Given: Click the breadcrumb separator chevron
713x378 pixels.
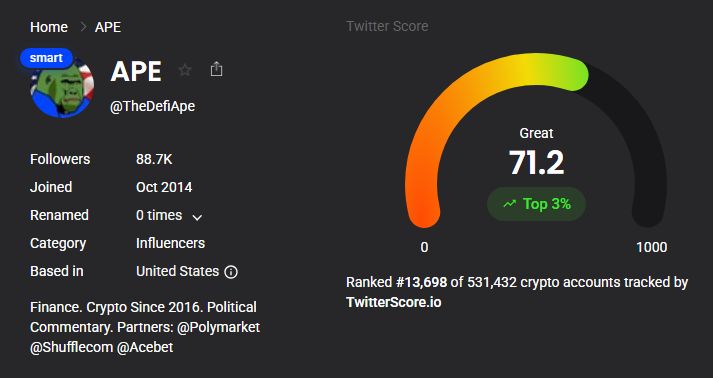Looking at the screenshot, I should (x=83, y=27).
